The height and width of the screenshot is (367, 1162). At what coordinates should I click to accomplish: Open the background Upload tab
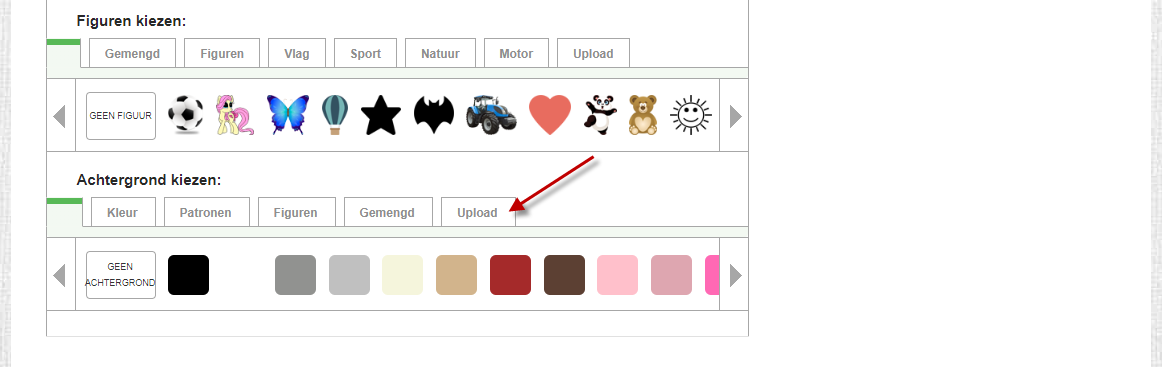click(x=477, y=213)
